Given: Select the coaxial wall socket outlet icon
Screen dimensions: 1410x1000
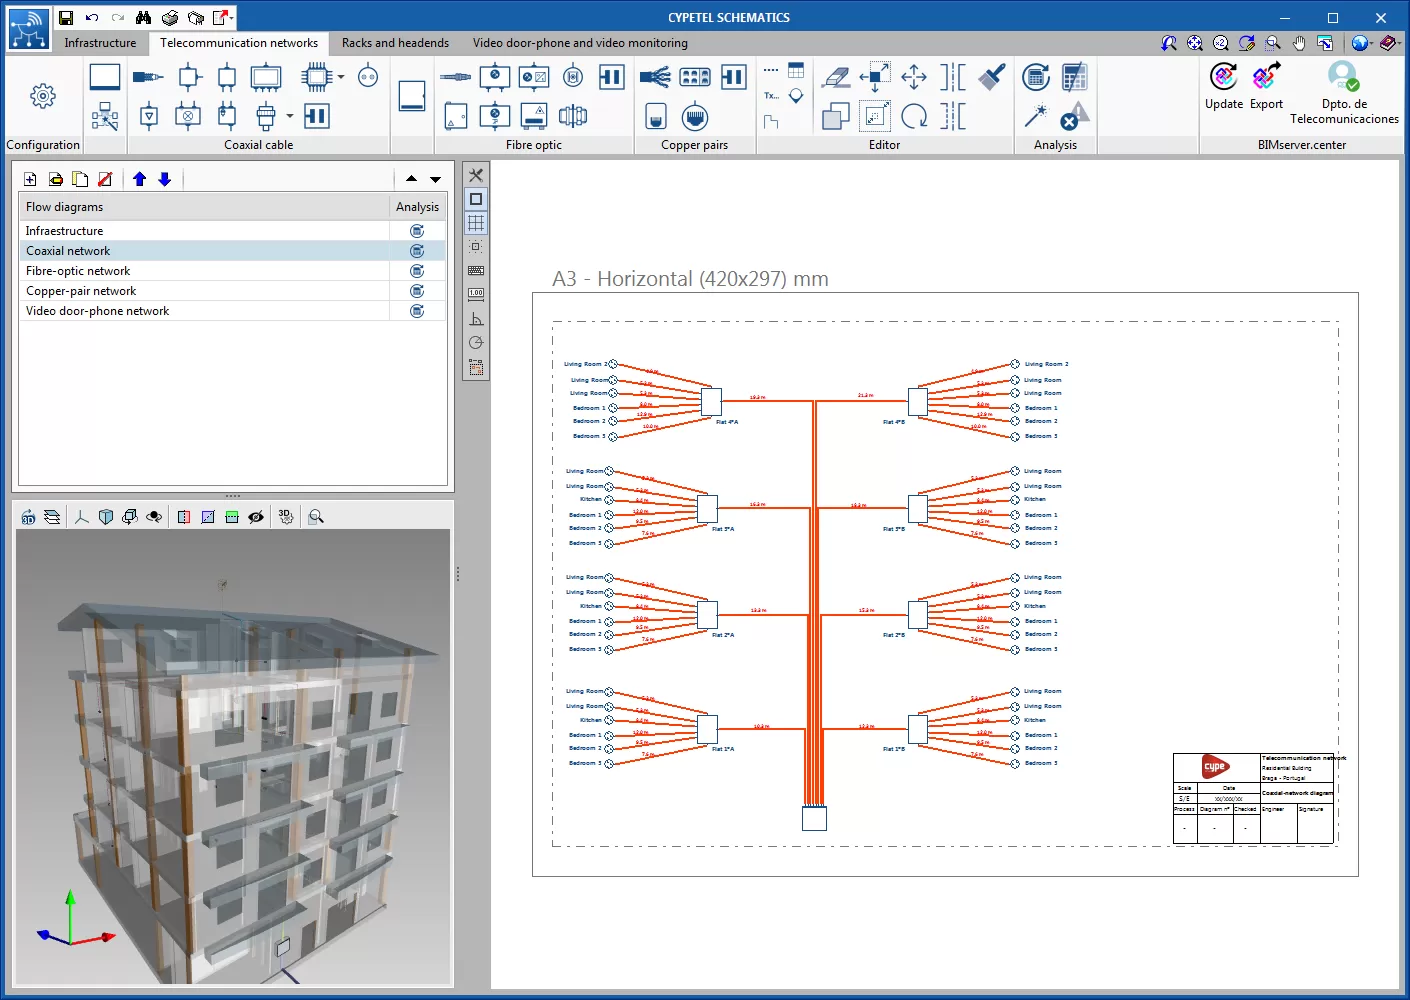Looking at the screenshot, I should 368,77.
